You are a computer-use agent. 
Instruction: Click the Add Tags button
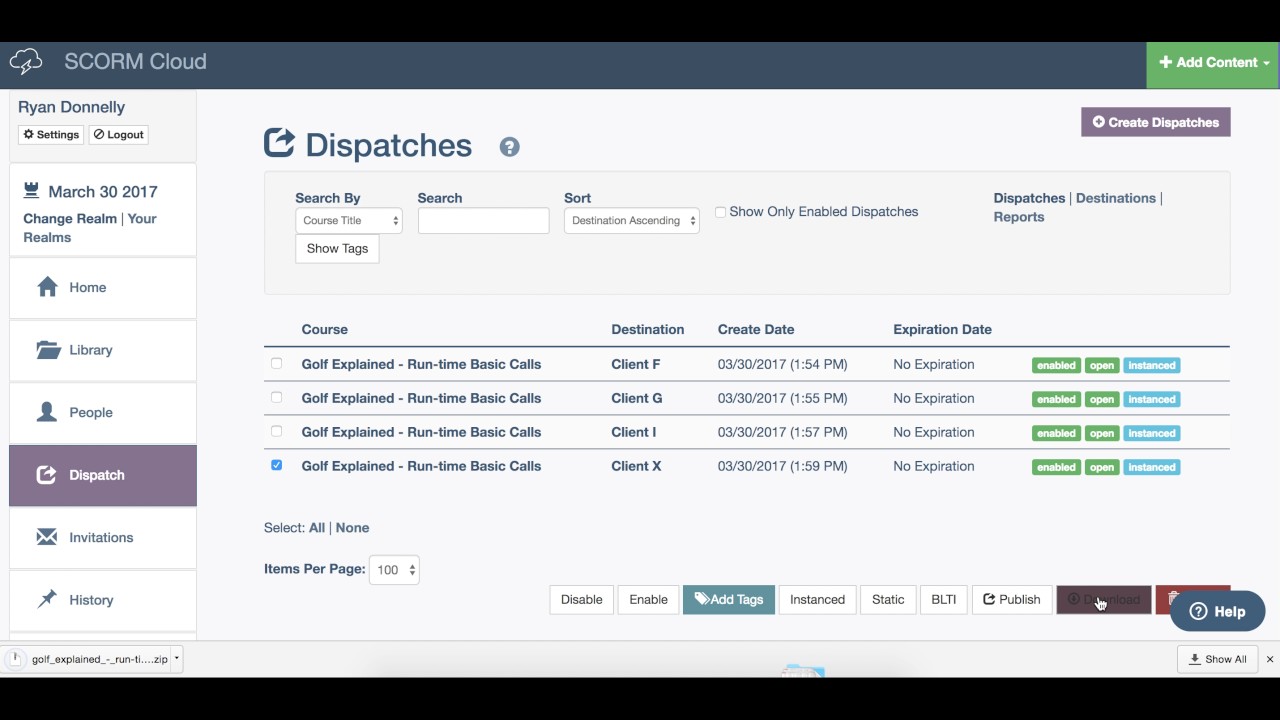729,599
